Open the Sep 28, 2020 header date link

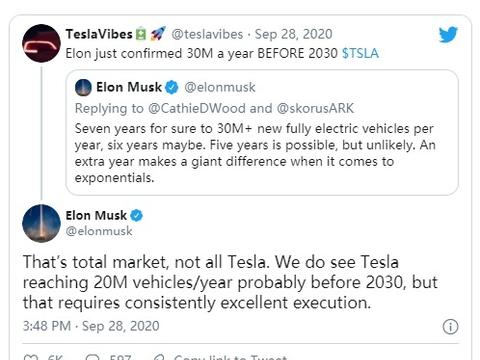pos(293,34)
